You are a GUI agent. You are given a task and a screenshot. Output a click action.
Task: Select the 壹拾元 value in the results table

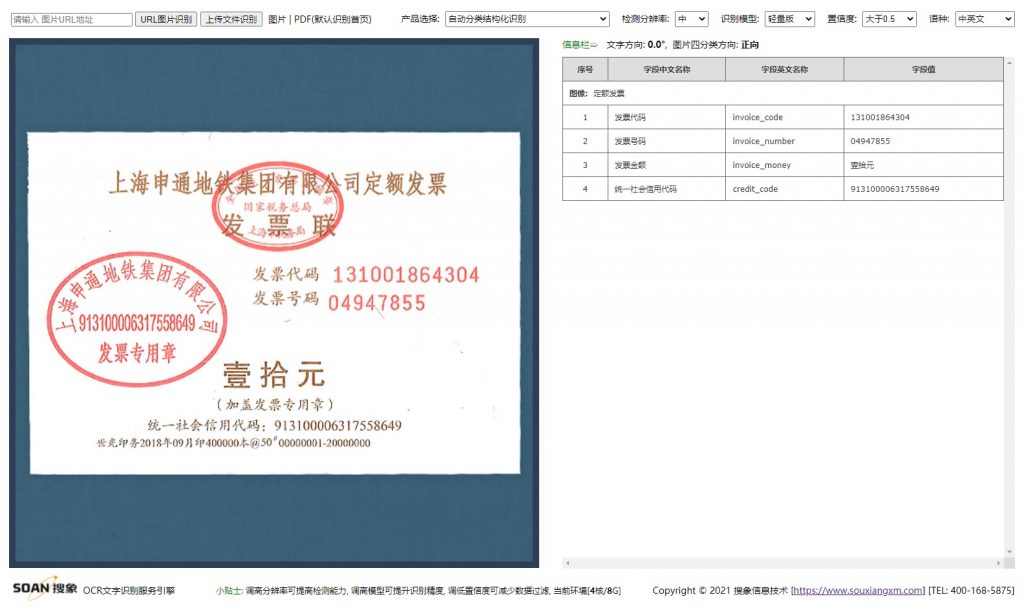pos(923,165)
